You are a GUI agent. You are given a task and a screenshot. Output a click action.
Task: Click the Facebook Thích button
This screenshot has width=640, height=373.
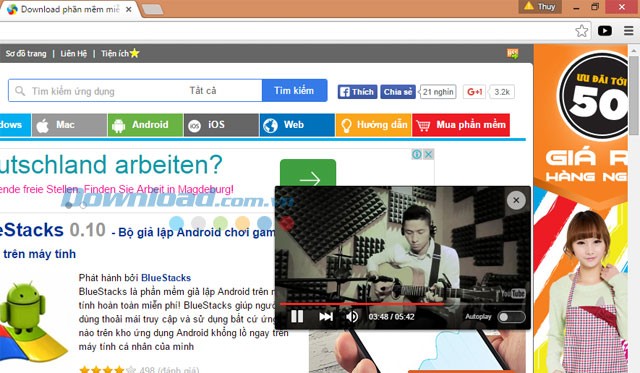pos(357,92)
